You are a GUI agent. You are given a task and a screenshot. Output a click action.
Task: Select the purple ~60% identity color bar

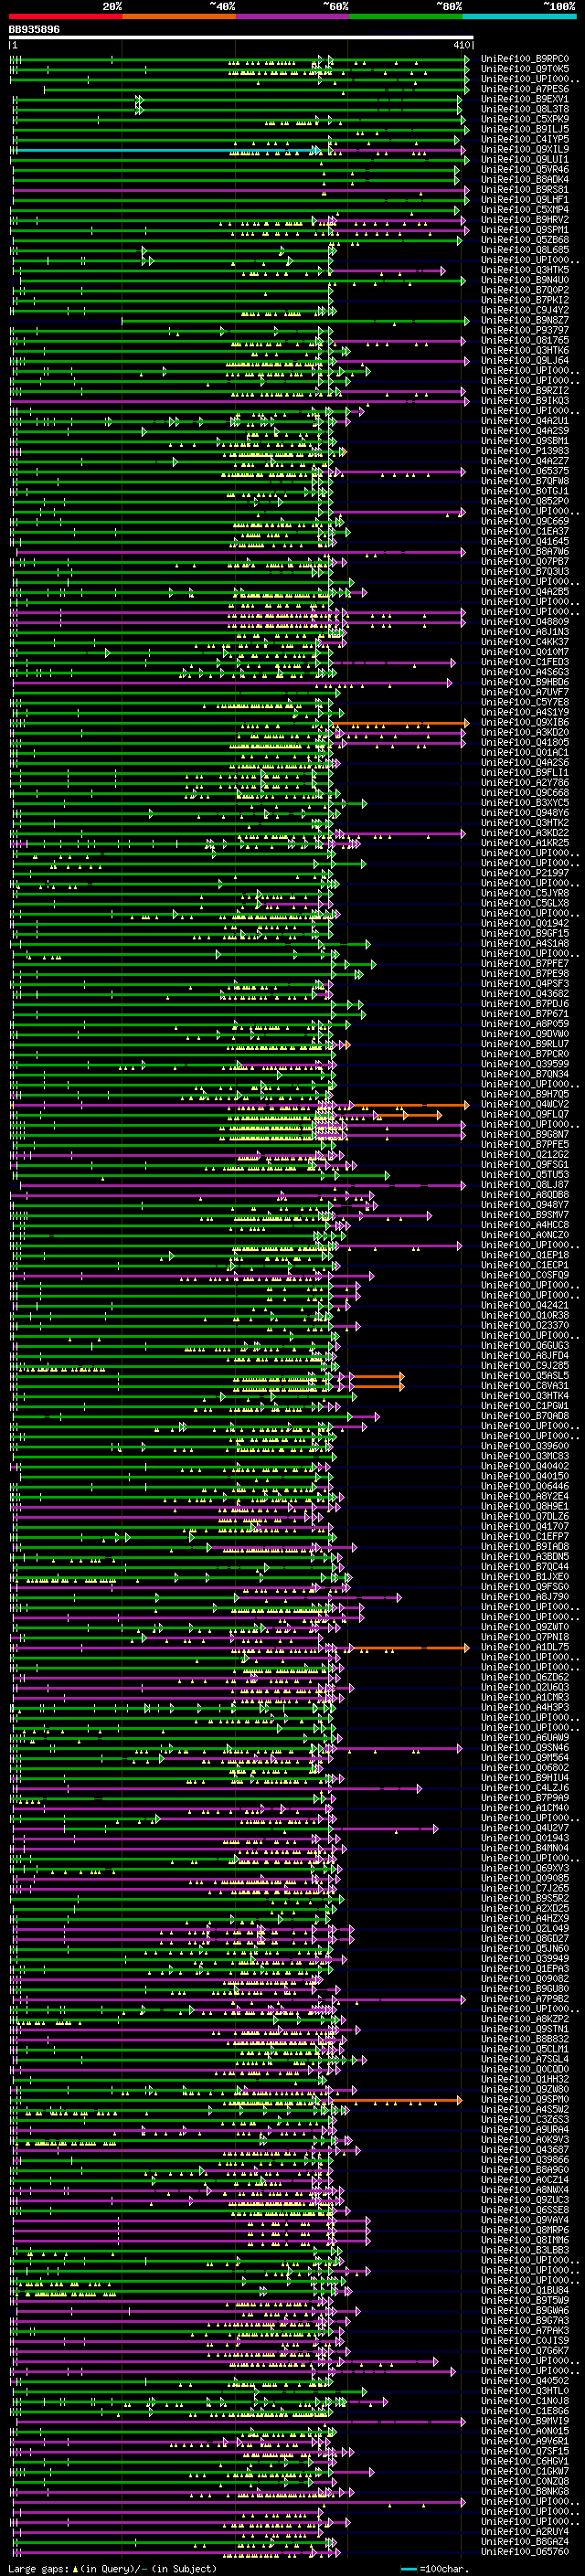pyautogui.click(x=292, y=16)
